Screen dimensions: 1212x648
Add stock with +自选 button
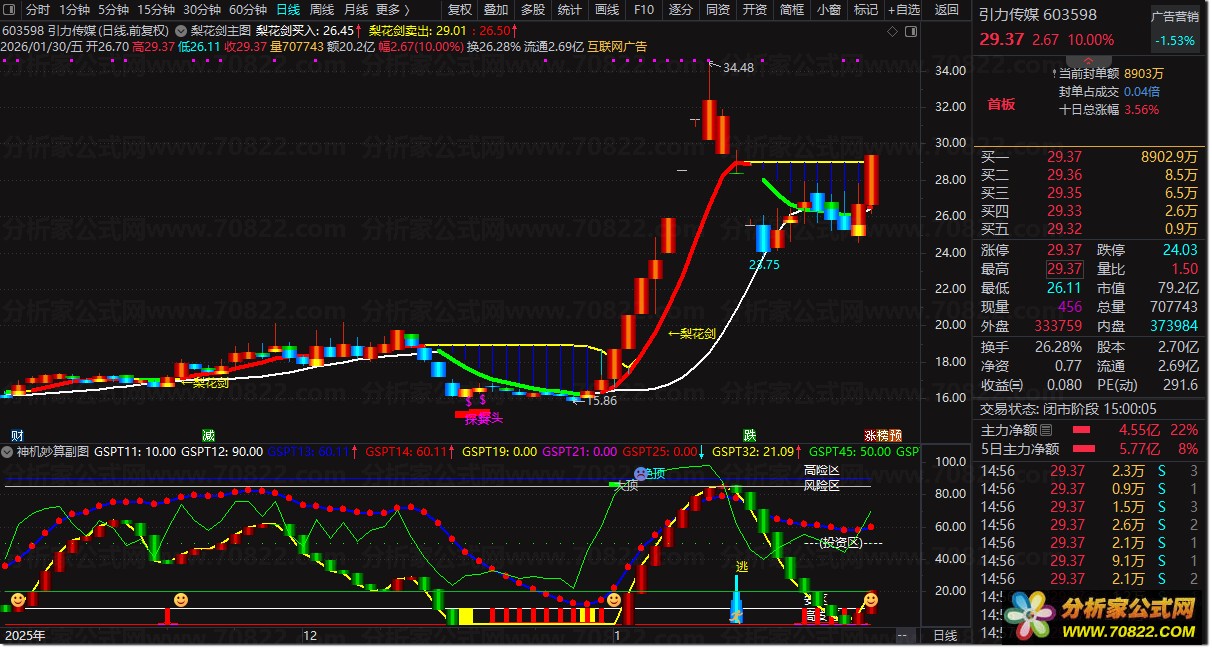pos(903,9)
